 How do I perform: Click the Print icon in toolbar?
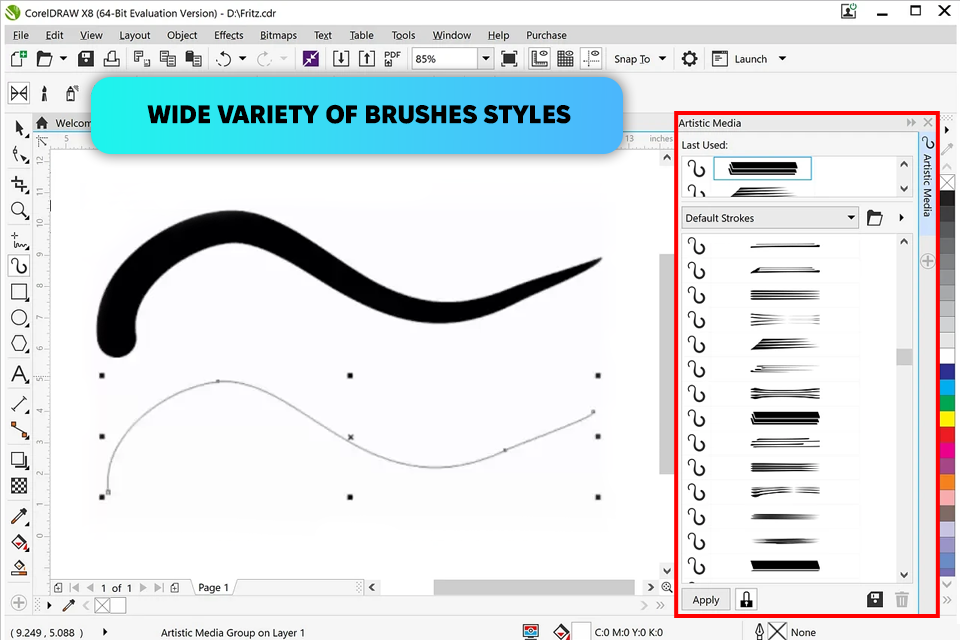[x=111, y=59]
